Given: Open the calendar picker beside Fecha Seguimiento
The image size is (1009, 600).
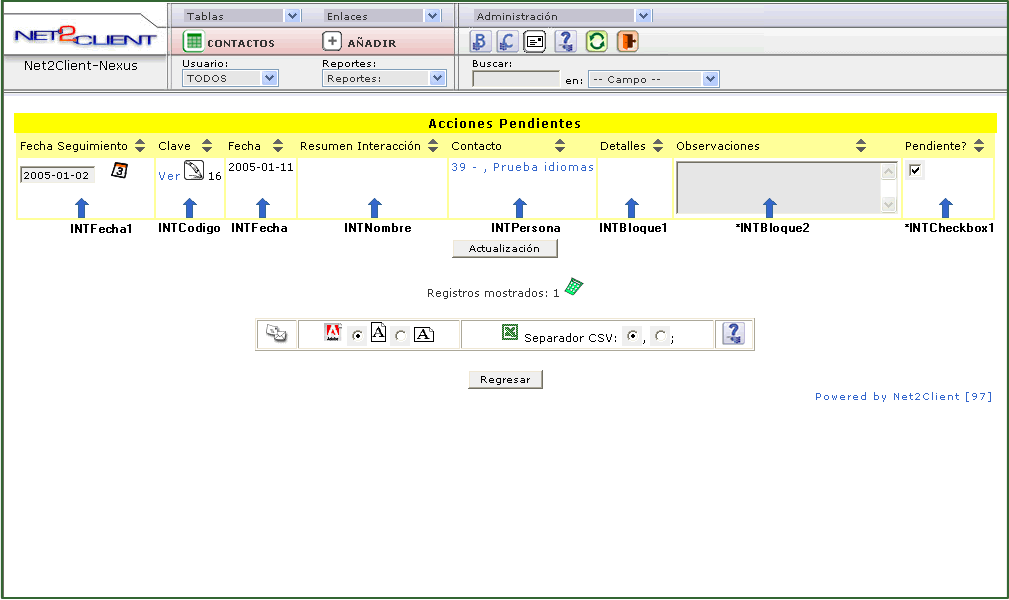Looking at the screenshot, I should tap(119, 170).
